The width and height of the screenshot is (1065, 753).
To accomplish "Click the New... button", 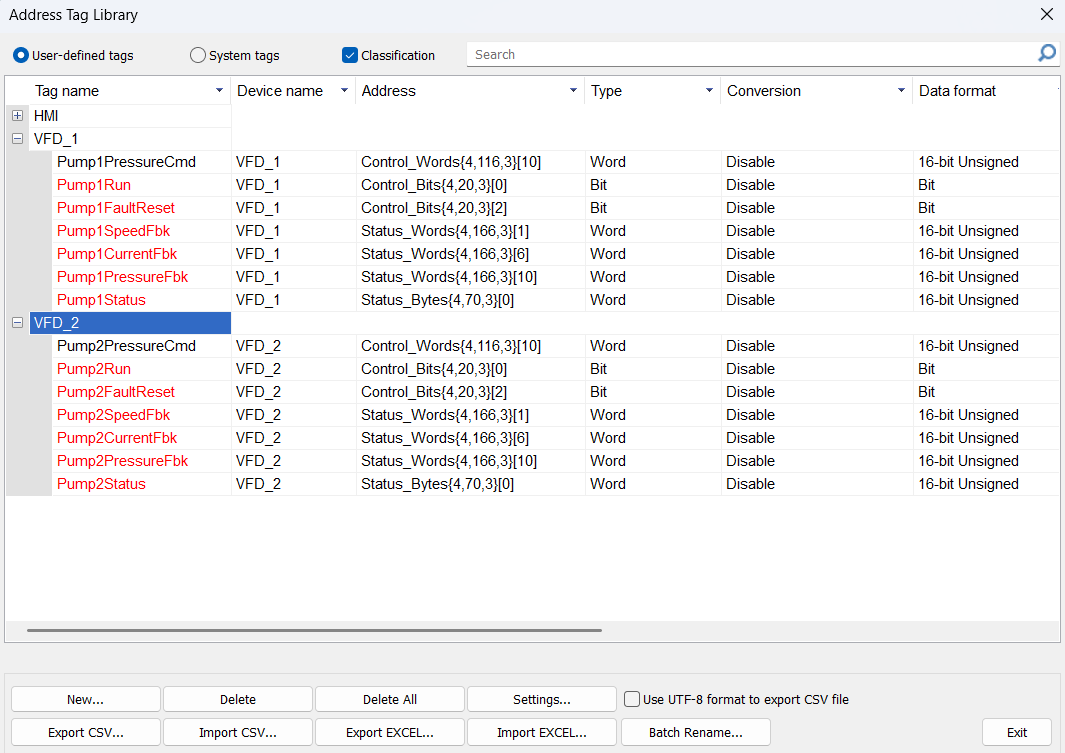I will tap(86, 700).
